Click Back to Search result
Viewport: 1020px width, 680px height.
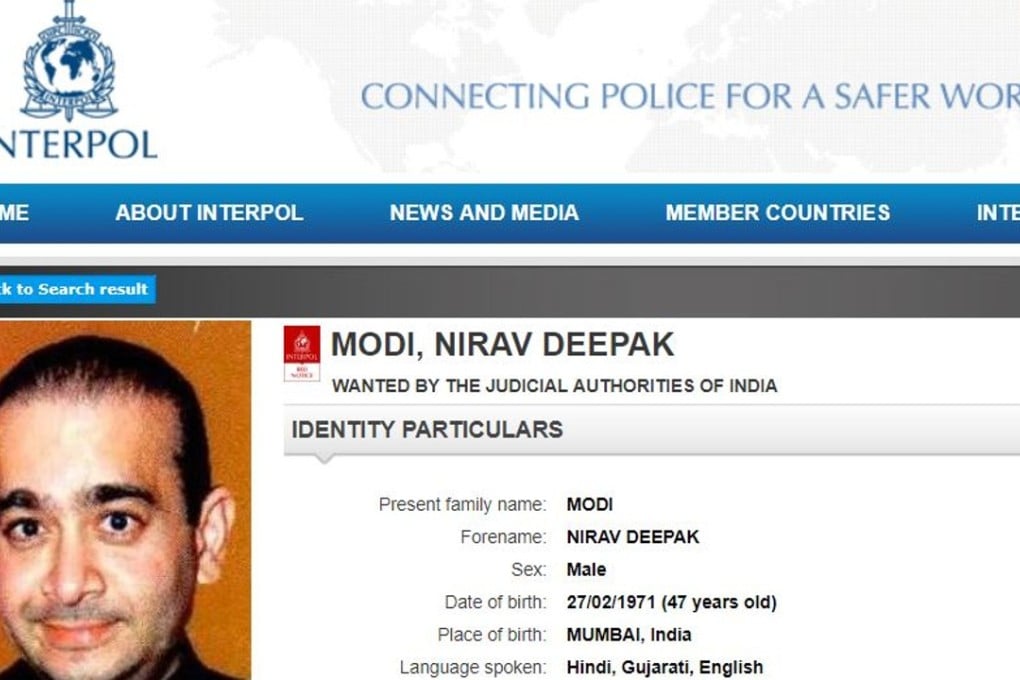[x=75, y=289]
